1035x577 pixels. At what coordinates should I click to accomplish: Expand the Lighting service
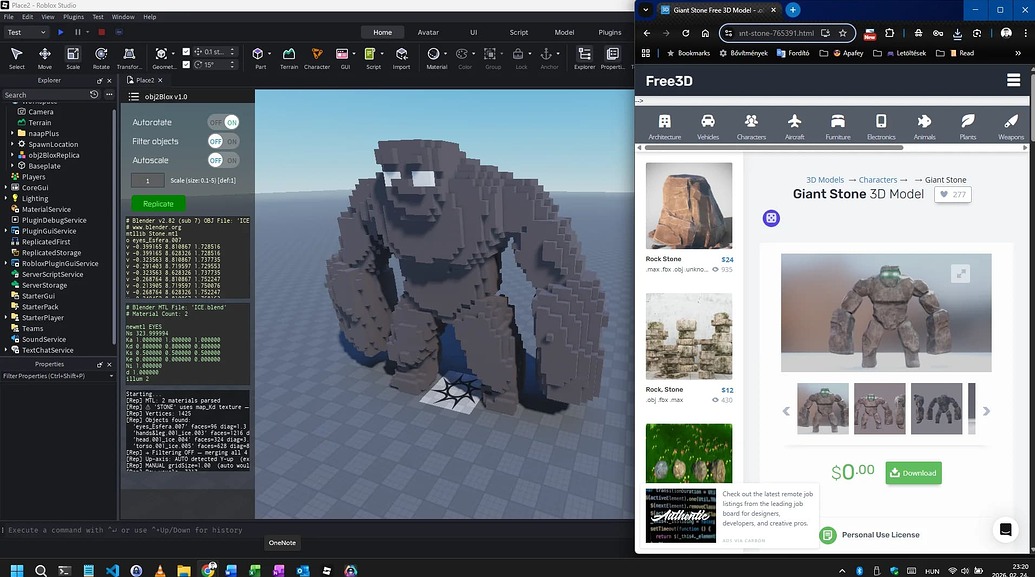pyautogui.click(x=6, y=198)
